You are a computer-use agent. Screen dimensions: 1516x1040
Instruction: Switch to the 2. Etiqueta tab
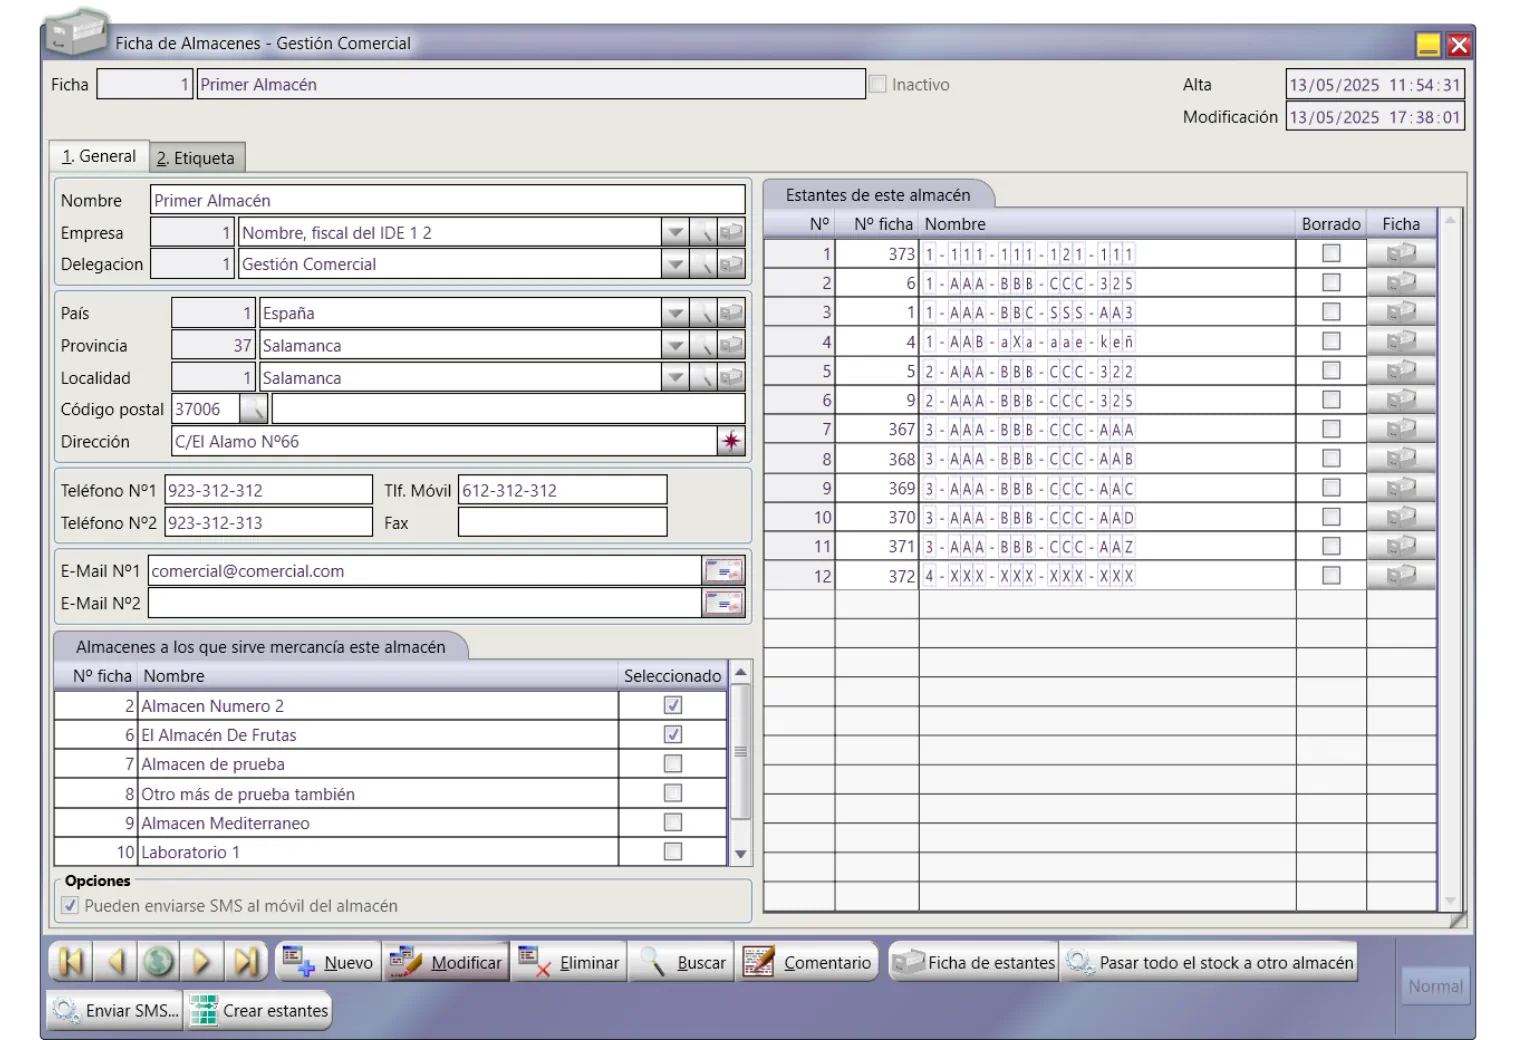pos(196,158)
